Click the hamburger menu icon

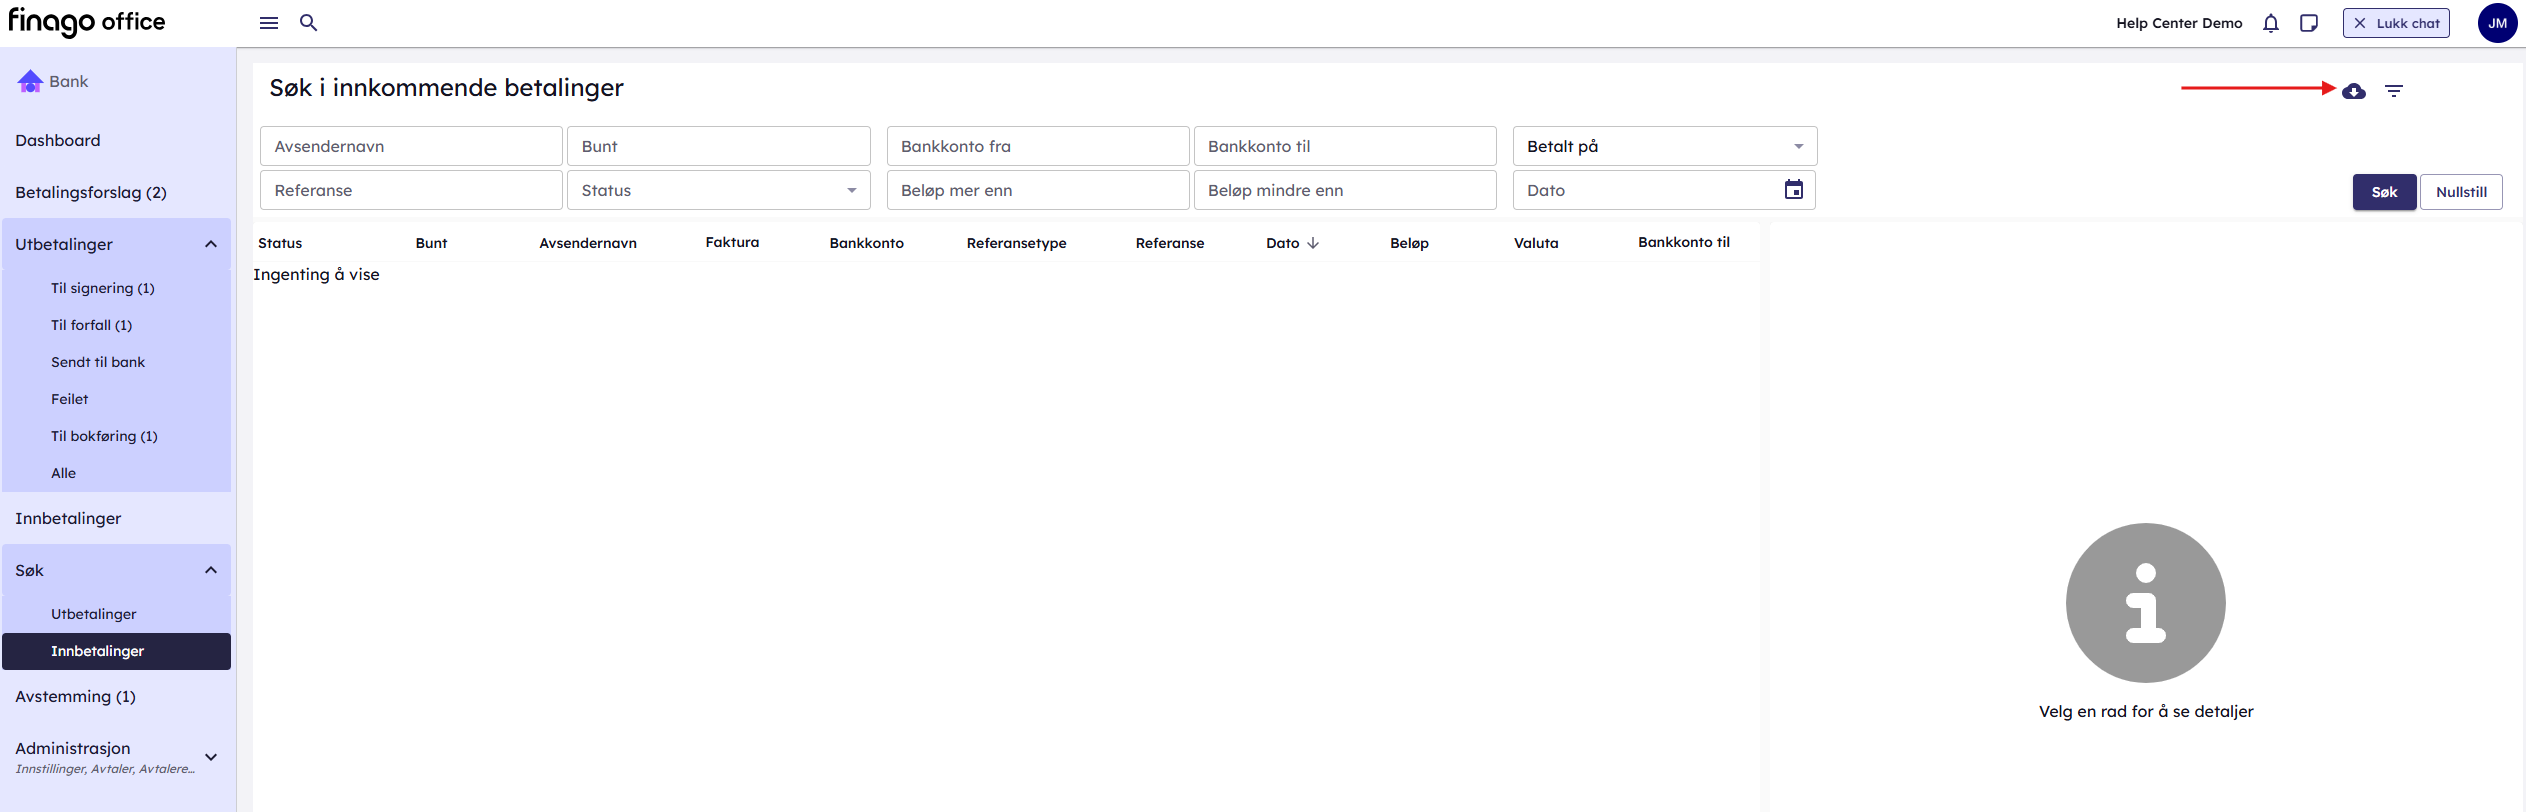[268, 23]
